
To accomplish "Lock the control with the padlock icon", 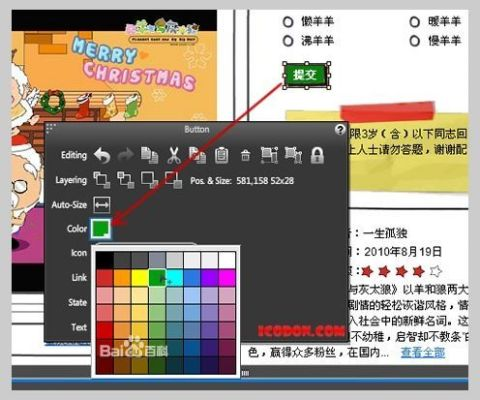I will (317, 155).
